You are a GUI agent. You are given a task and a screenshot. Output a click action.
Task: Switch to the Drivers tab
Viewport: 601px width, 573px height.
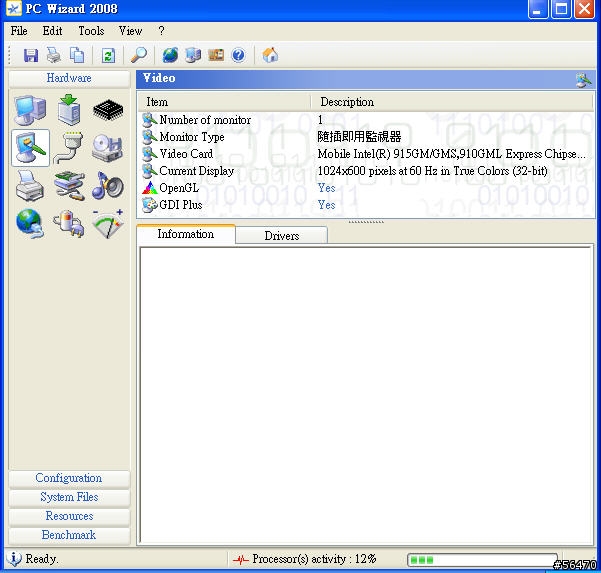(x=282, y=235)
